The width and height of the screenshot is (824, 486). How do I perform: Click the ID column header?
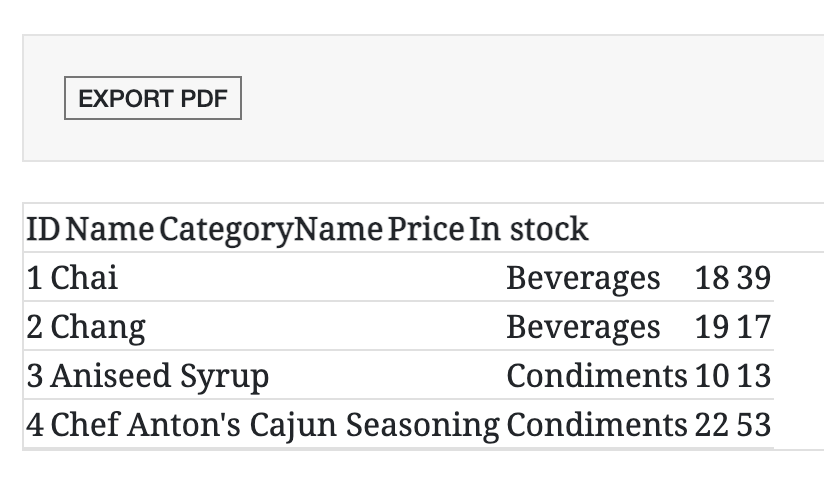(x=42, y=230)
